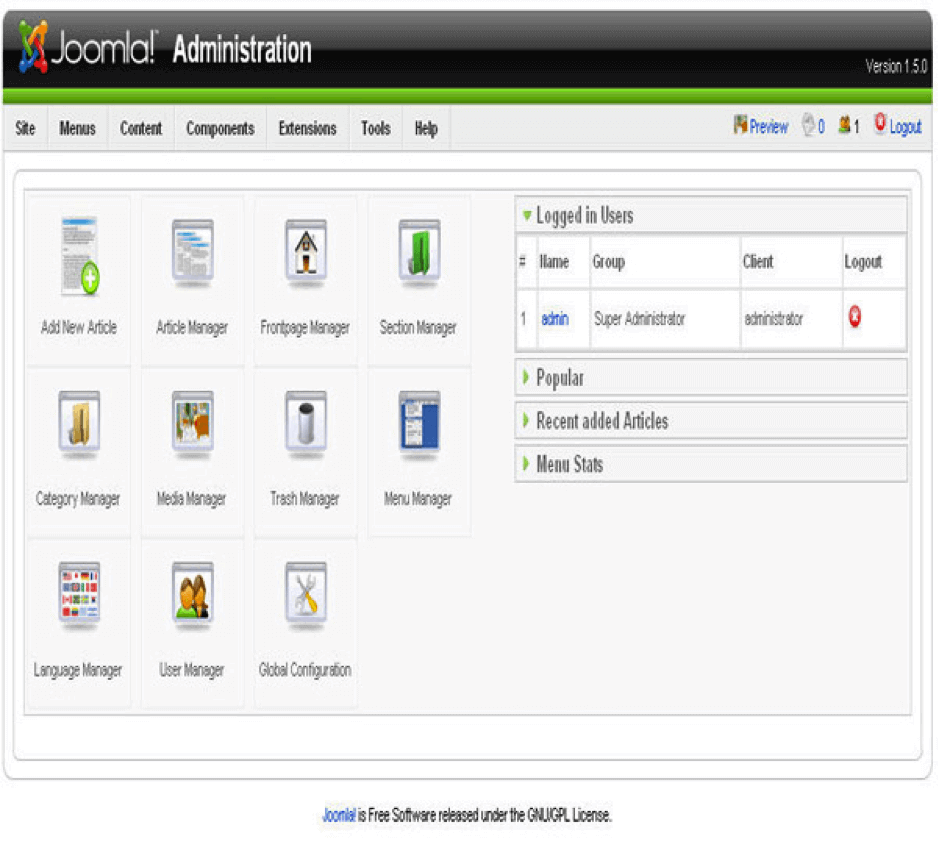This screenshot has height=843, width=940.
Task: Click the Language Manager label
Action: pyautogui.click(x=78, y=670)
